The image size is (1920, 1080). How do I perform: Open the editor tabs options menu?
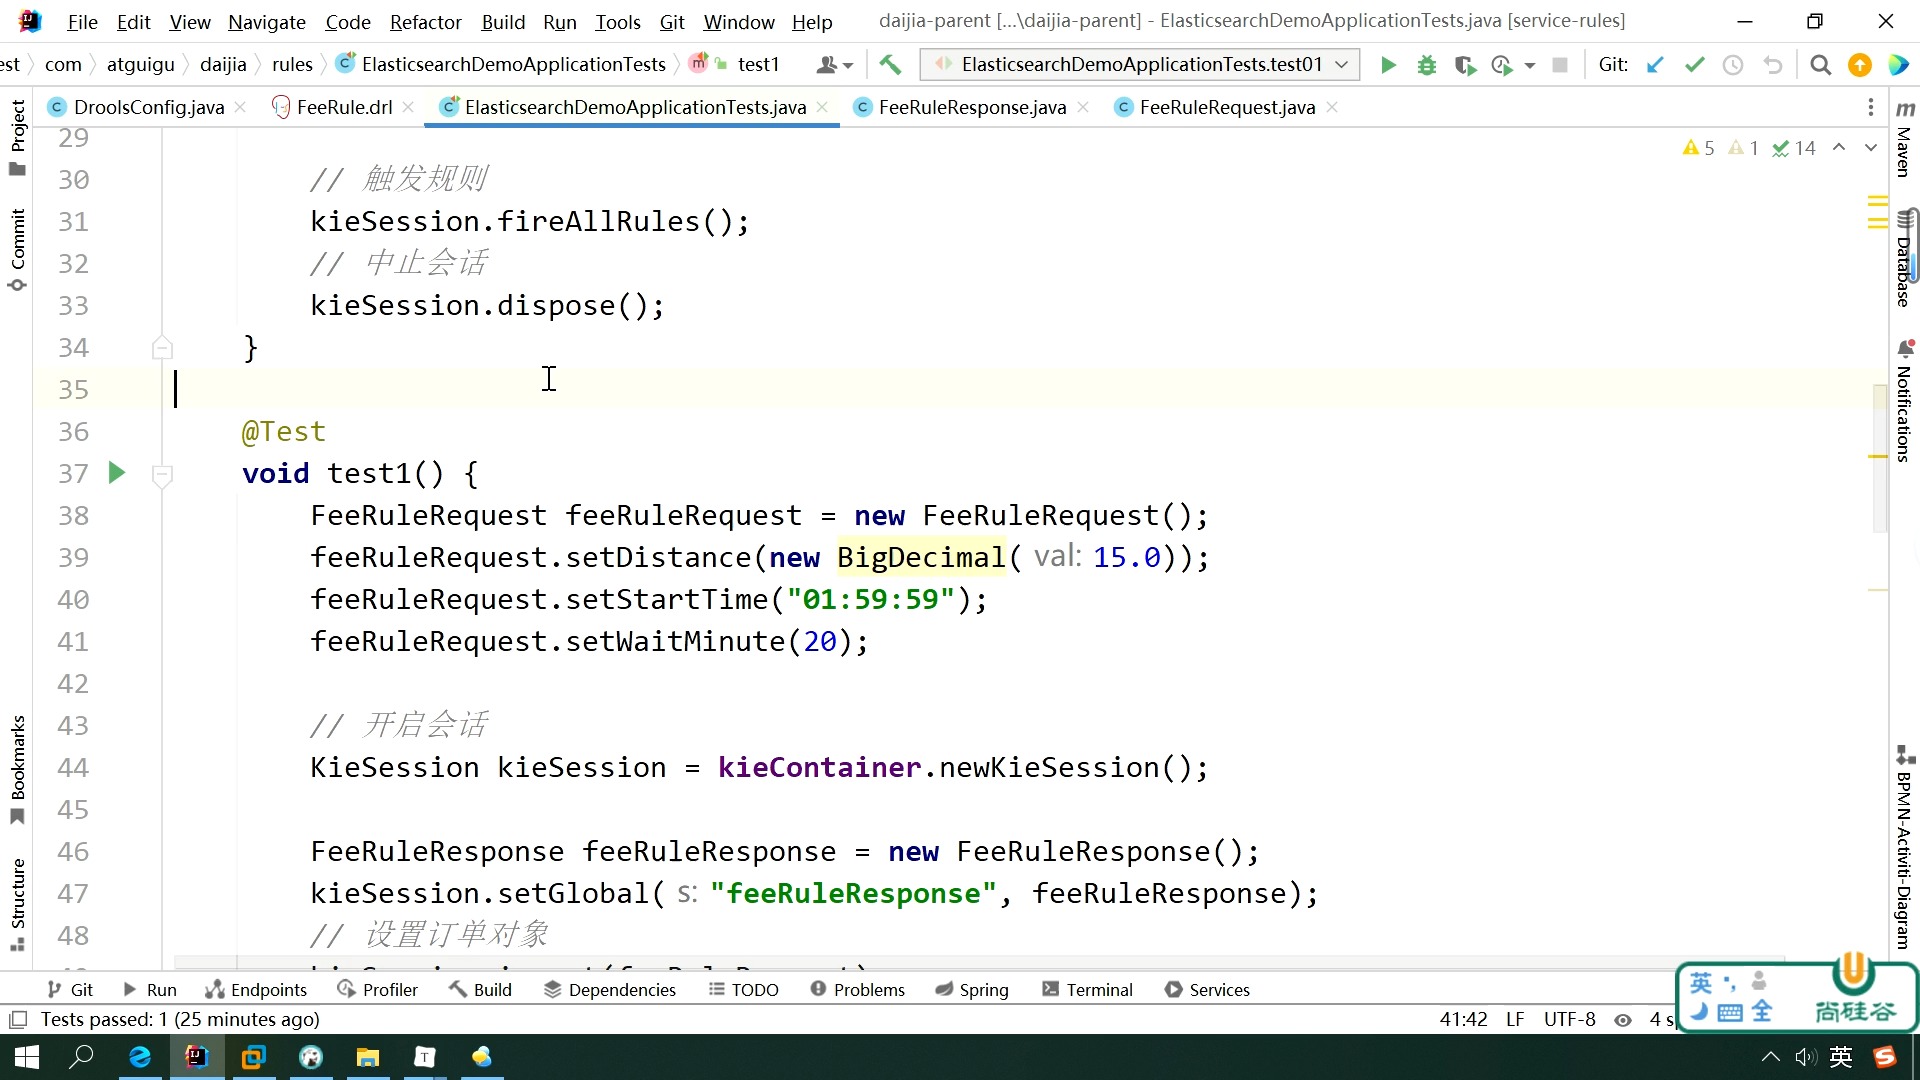1871,107
